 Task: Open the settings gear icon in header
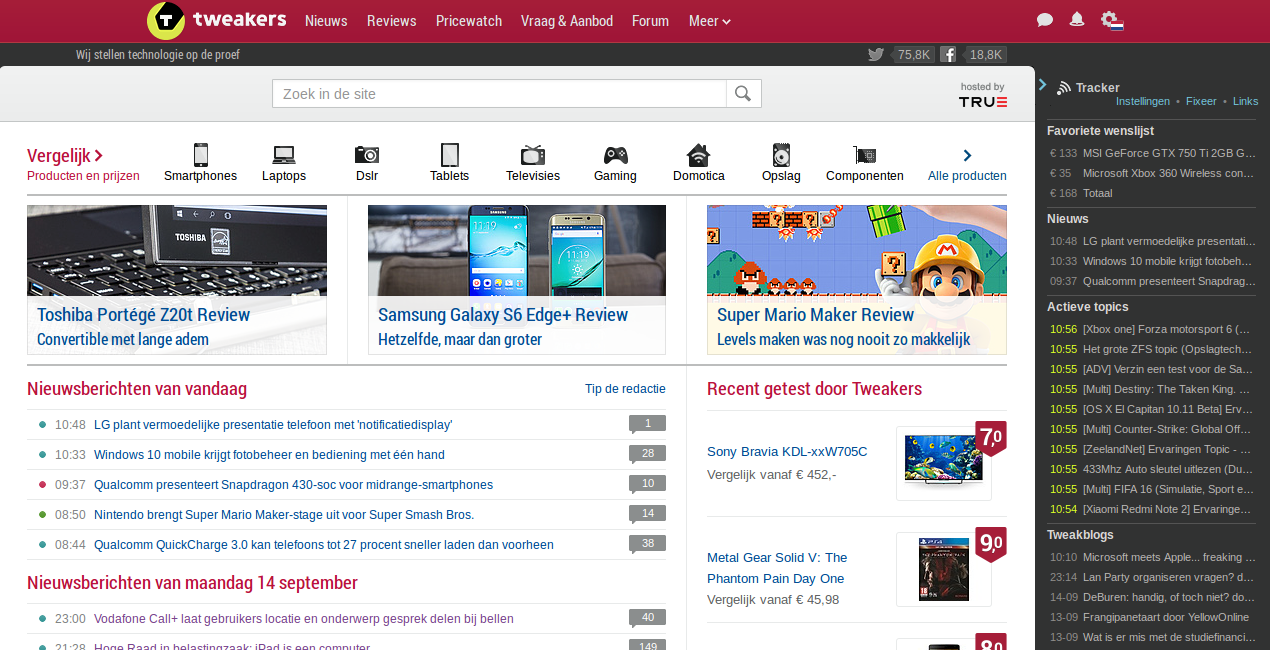pyautogui.click(x=1111, y=20)
